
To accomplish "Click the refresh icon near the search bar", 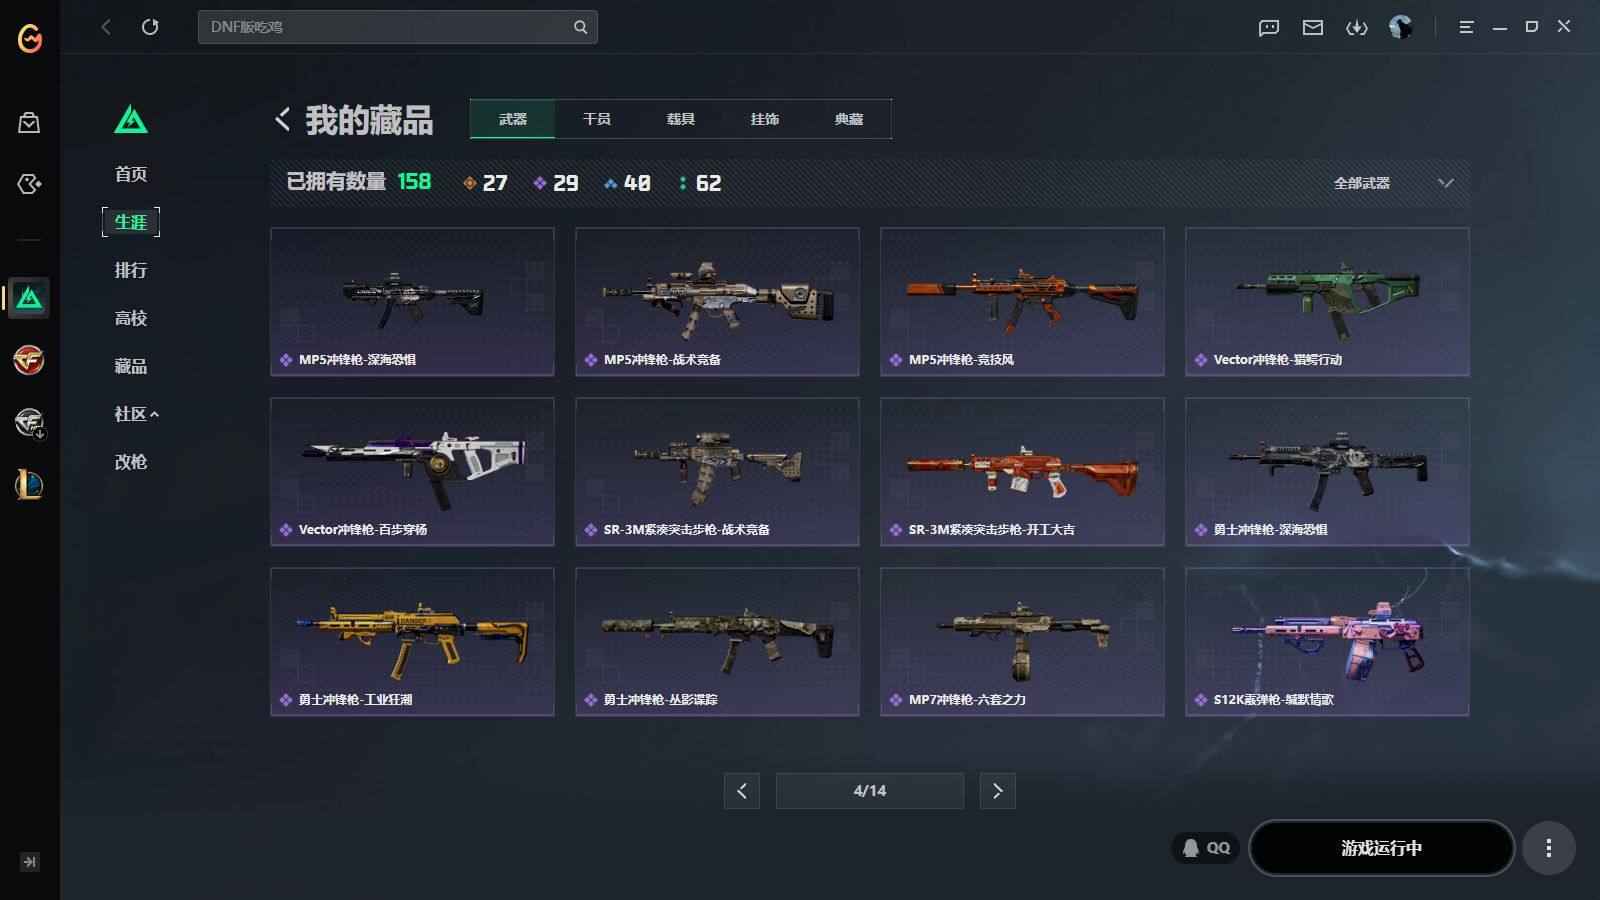I will tap(150, 27).
